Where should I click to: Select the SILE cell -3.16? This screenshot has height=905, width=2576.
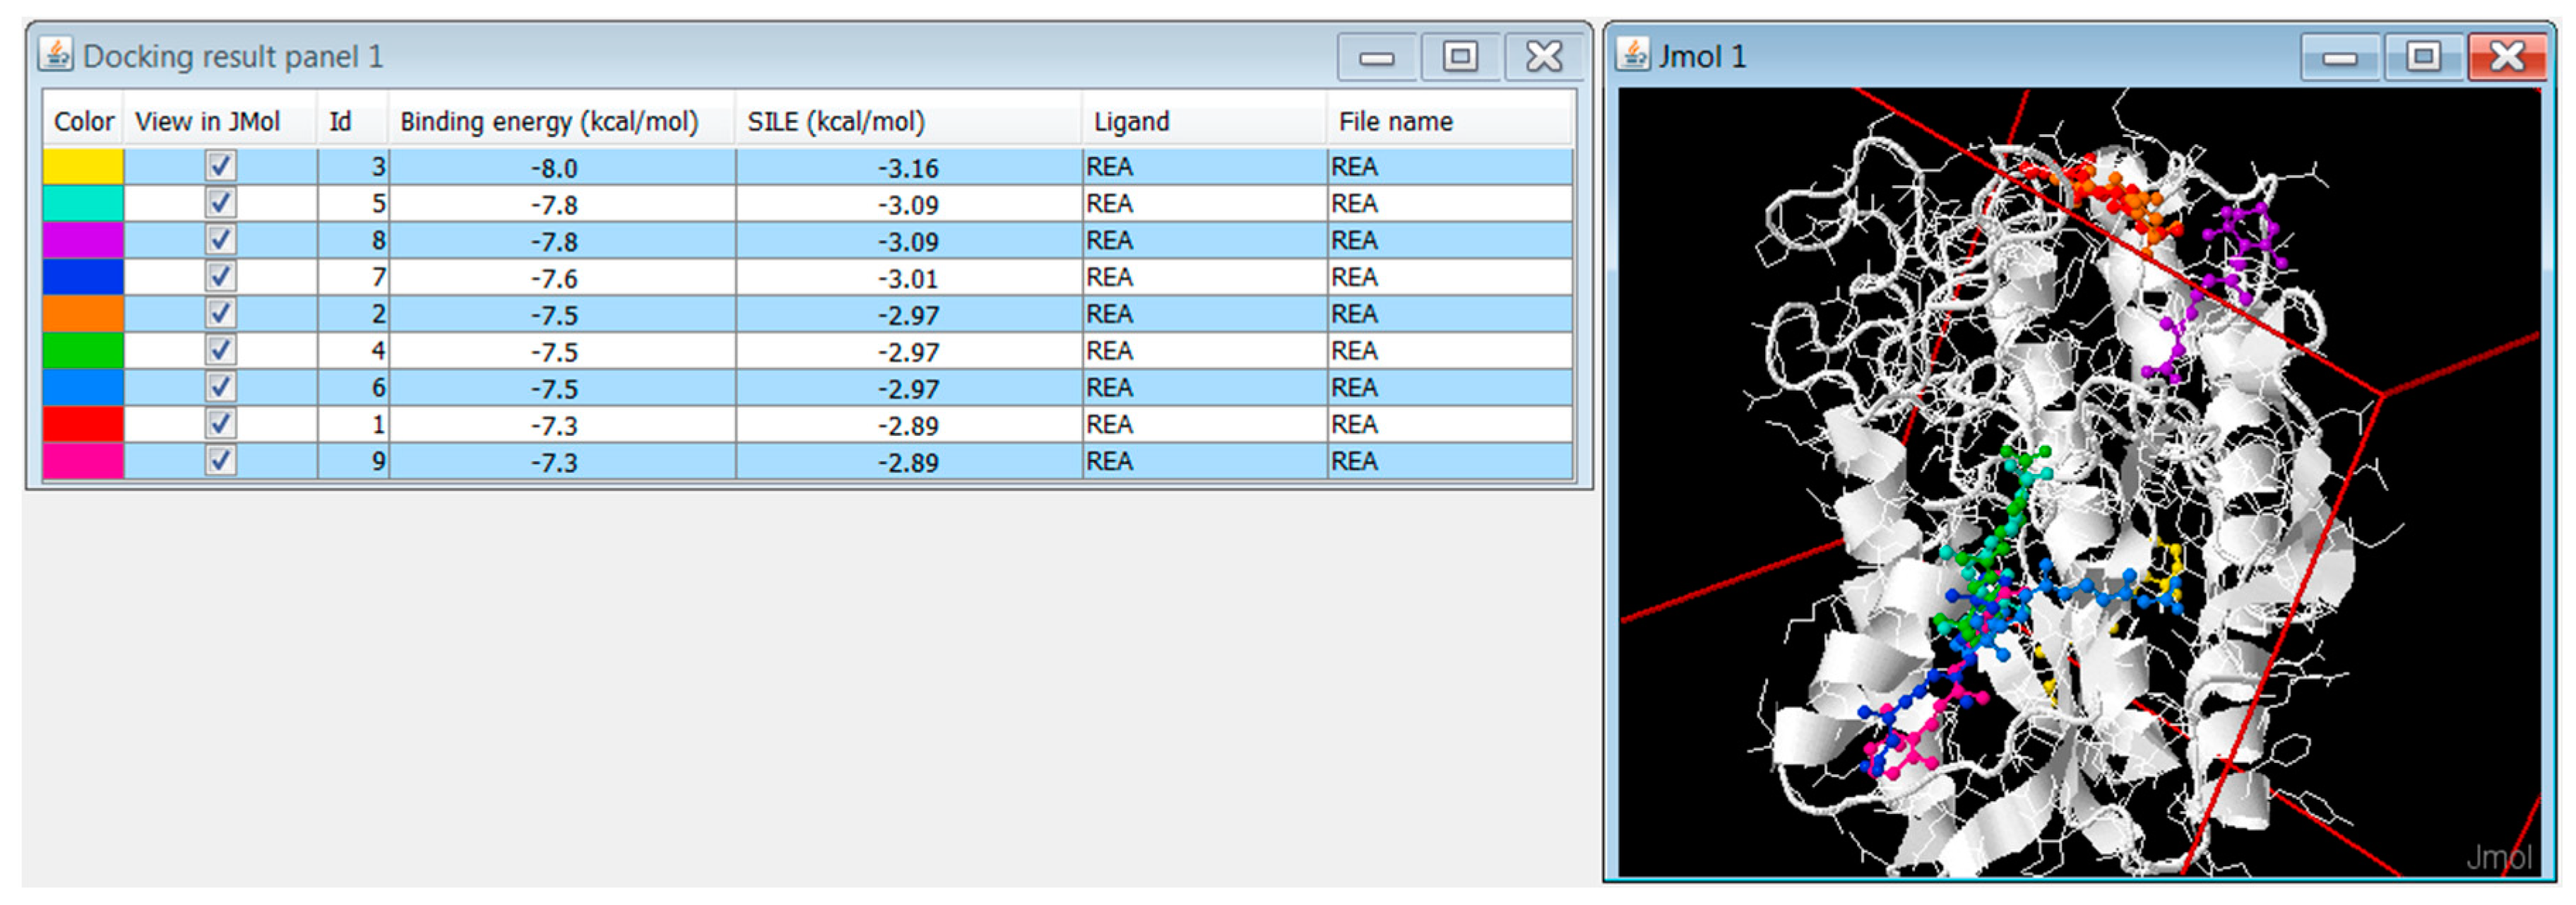(x=909, y=166)
